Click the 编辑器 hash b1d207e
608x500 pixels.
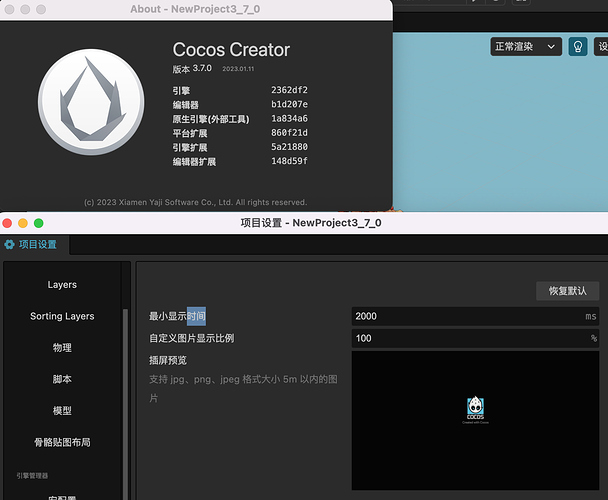click(289, 104)
